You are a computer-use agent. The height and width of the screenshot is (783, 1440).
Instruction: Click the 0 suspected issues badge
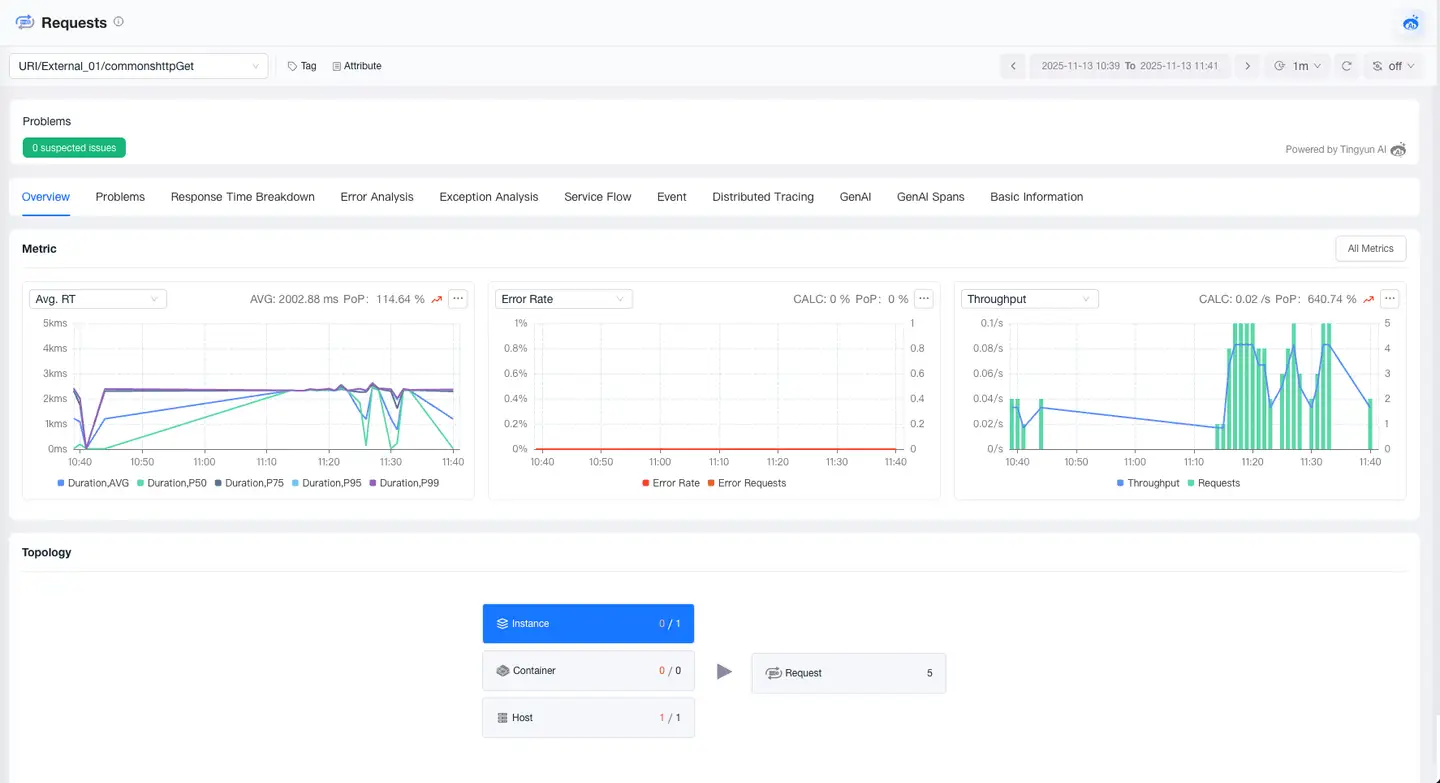(73, 147)
